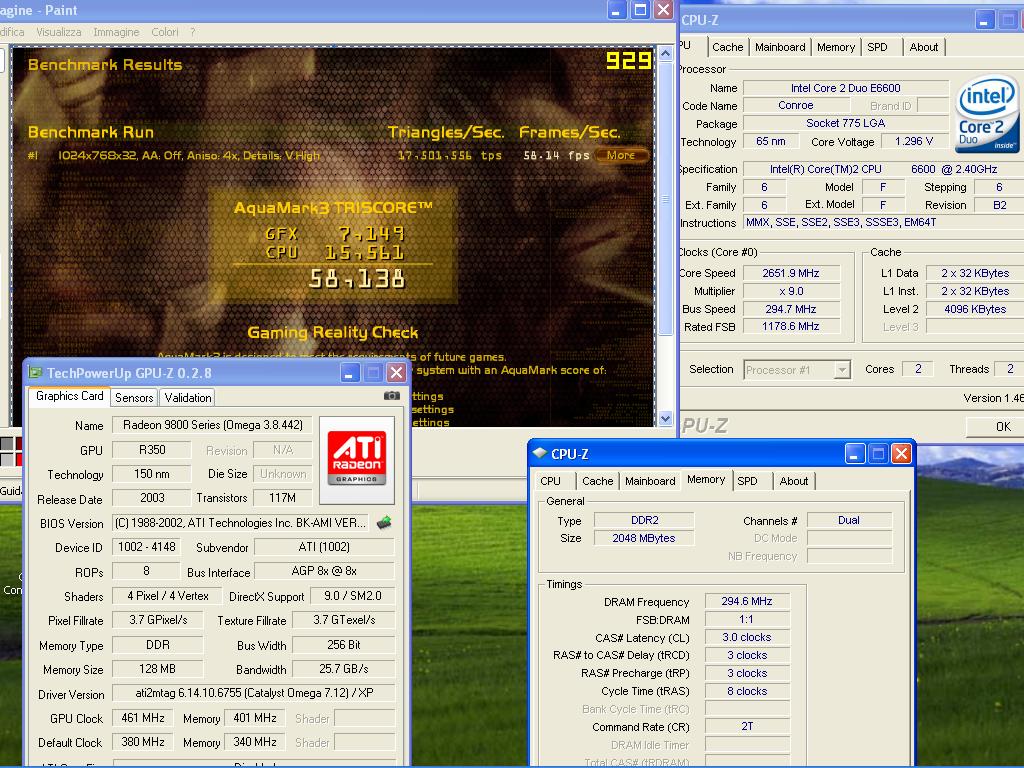This screenshot has height=768, width=1024.
Task: Close the Paint window
Action: pos(664,9)
